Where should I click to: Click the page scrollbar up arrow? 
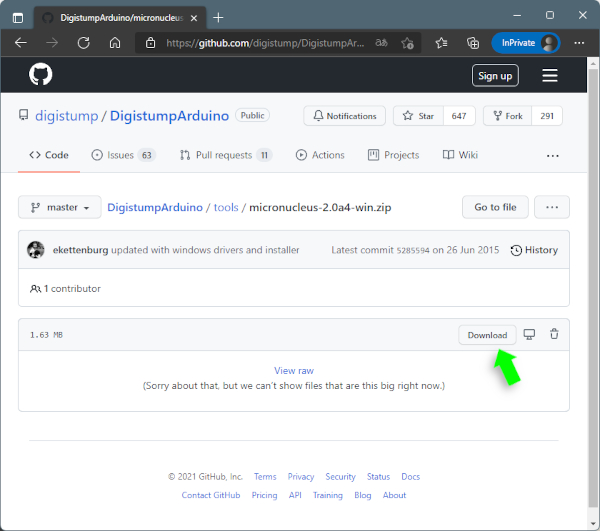tap(593, 63)
